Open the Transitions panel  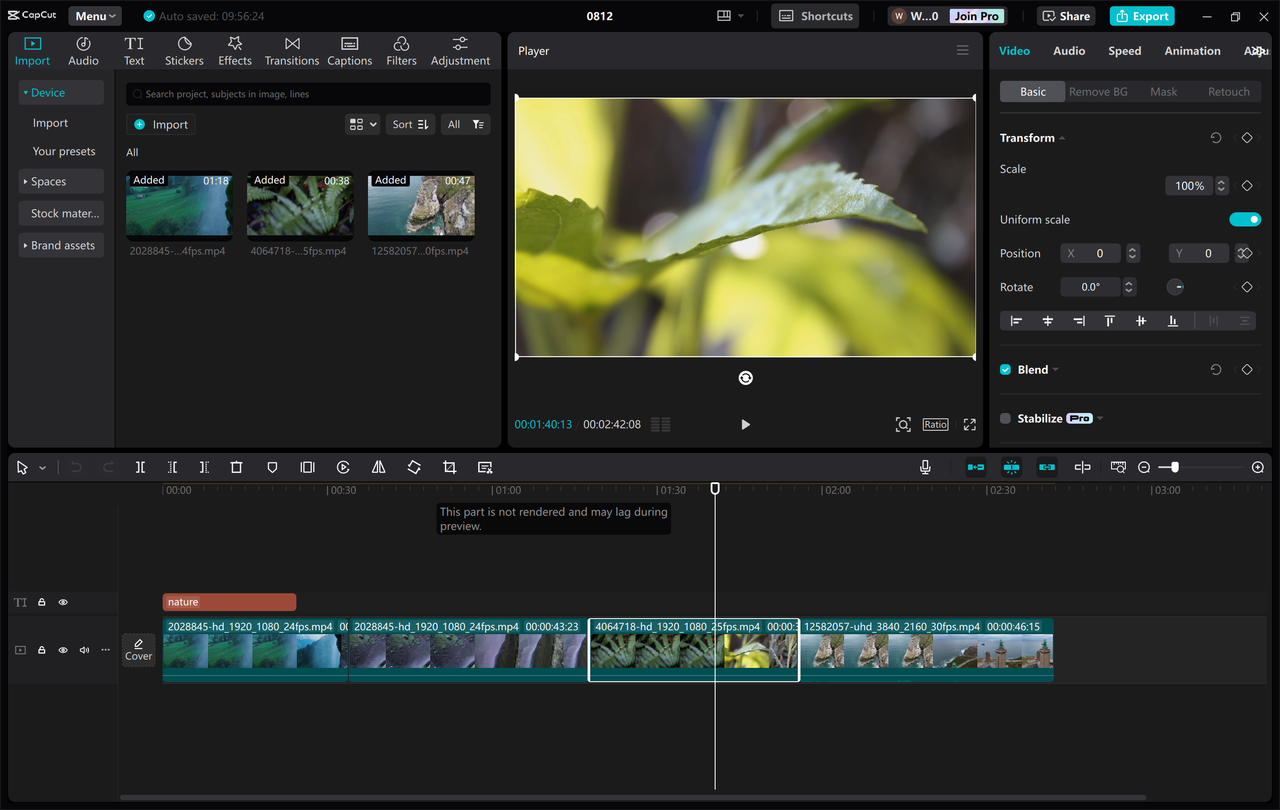click(291, 50)
